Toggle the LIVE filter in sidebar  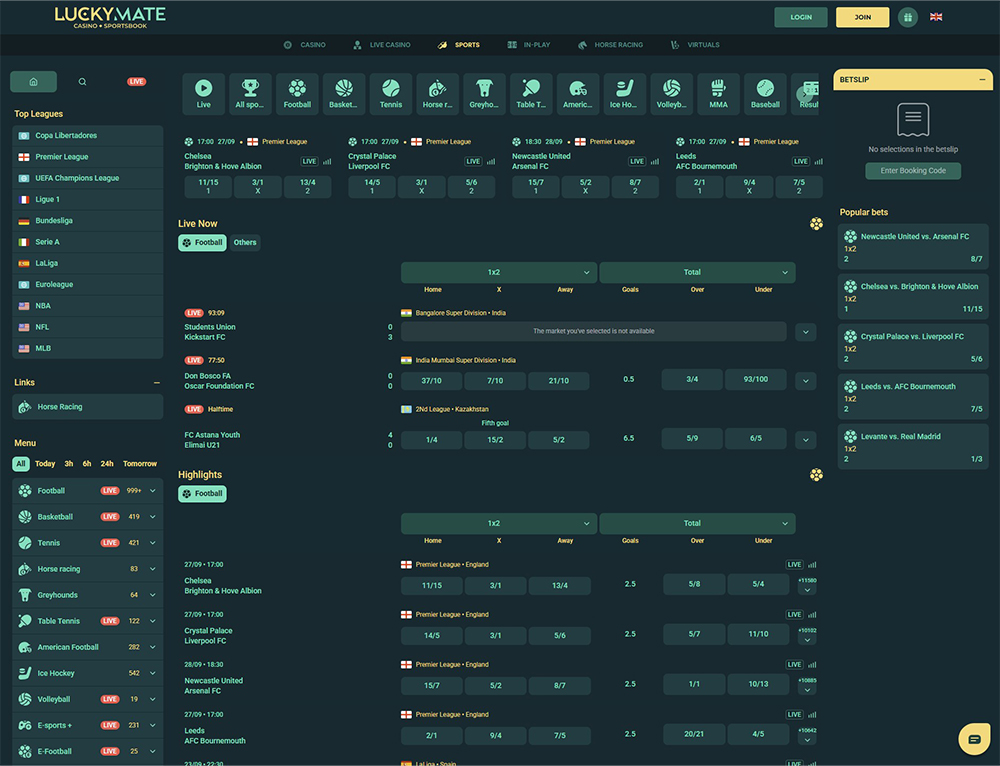click(136, 82)
